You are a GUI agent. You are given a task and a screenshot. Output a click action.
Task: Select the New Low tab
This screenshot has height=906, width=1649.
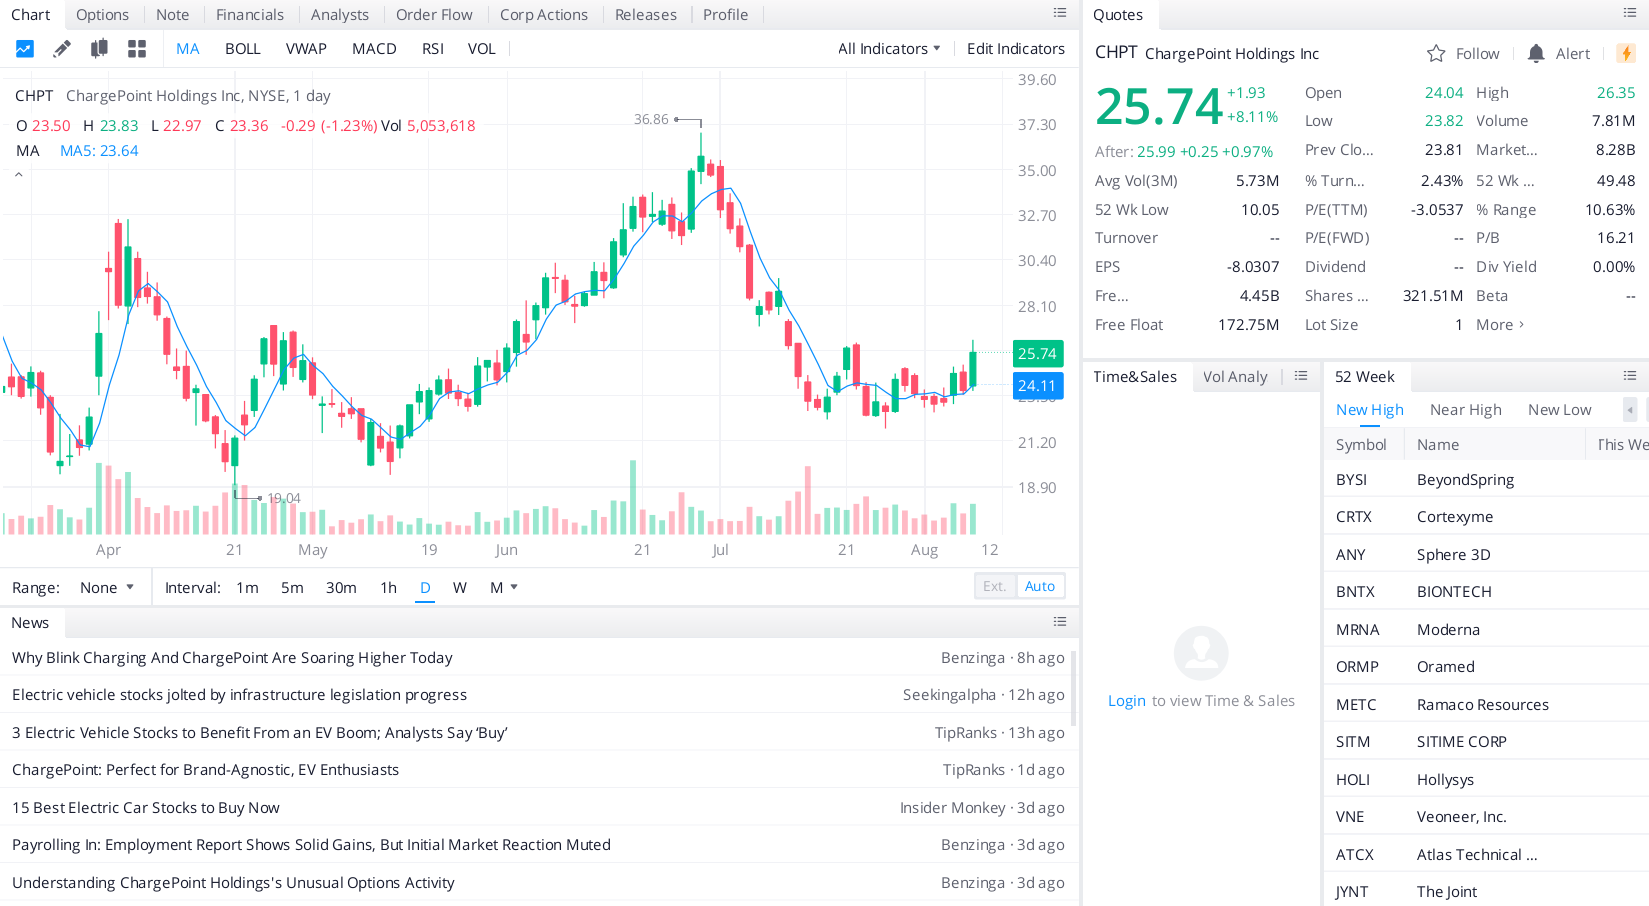pyautogui.click(x=1560, y=410)
